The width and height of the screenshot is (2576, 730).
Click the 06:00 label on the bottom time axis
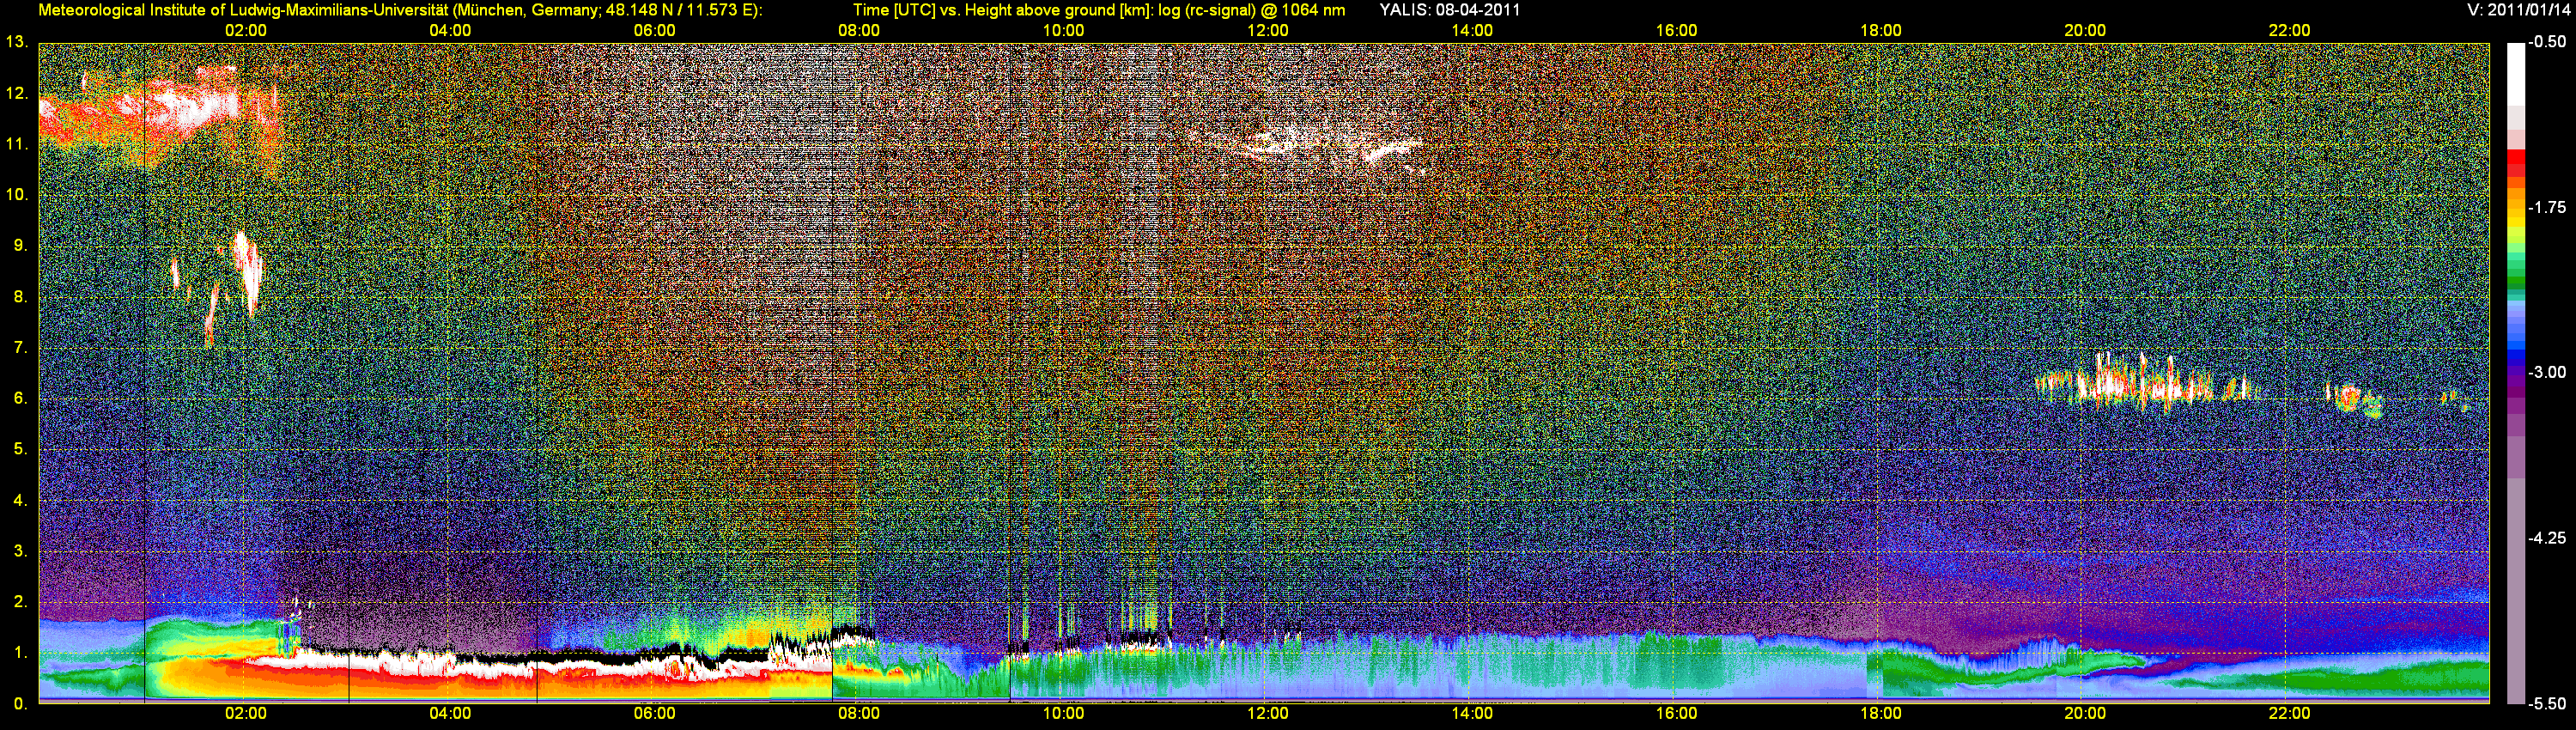655,714
